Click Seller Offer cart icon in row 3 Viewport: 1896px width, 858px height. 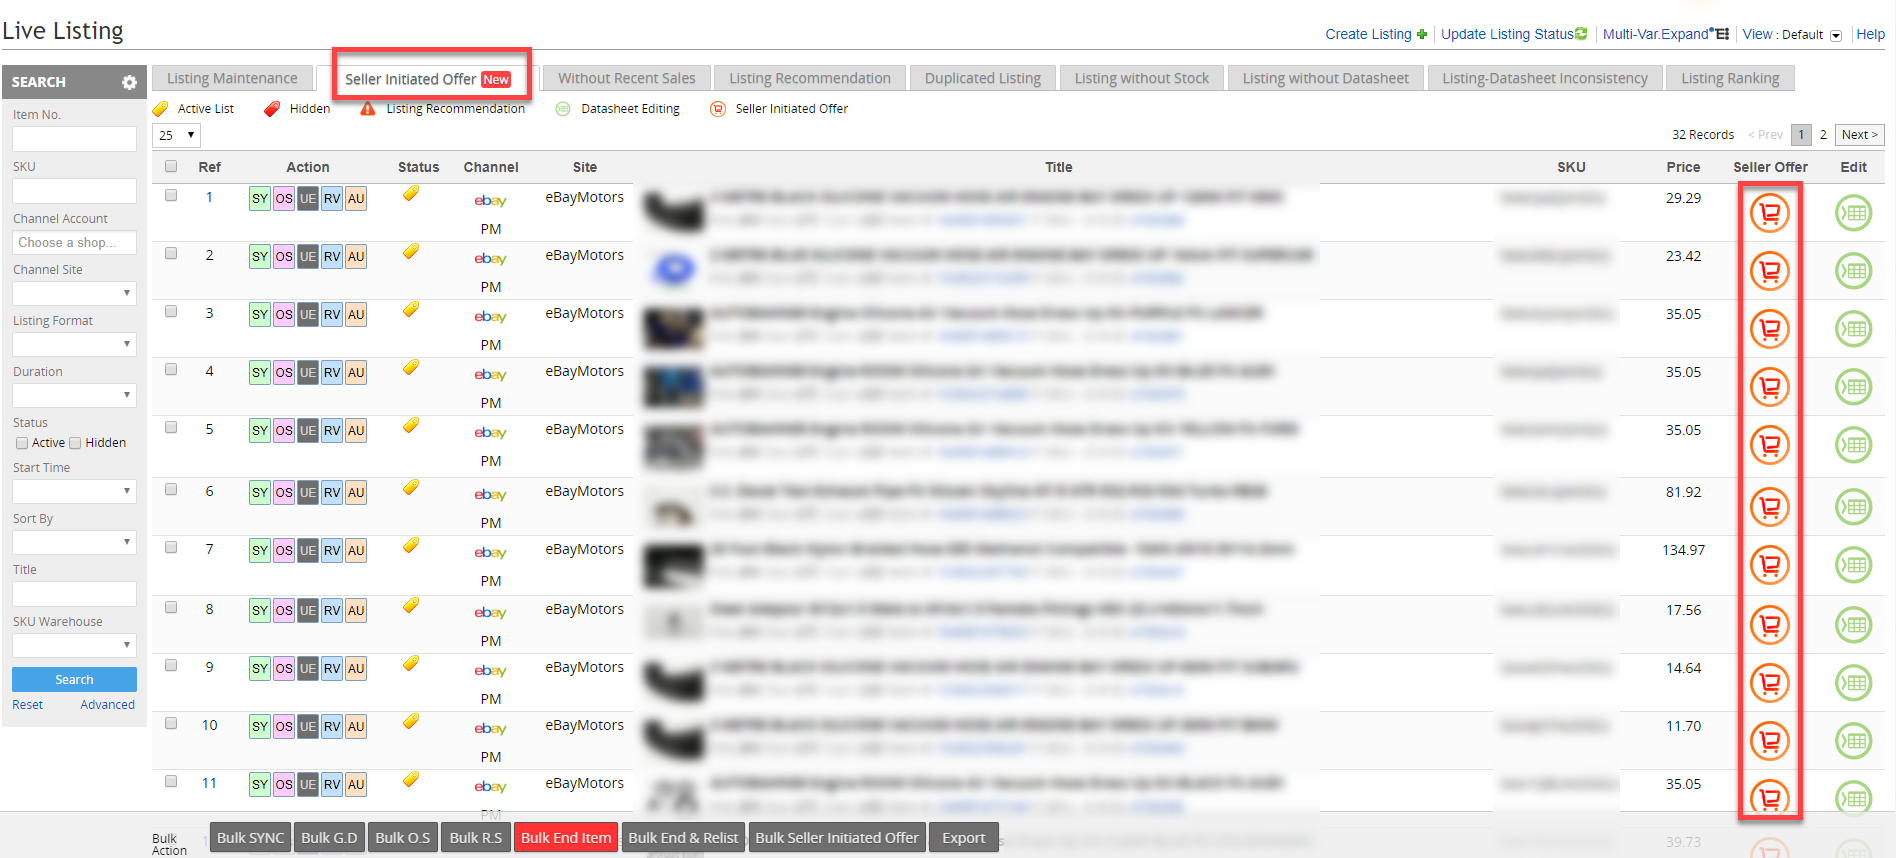point(1770,329)
